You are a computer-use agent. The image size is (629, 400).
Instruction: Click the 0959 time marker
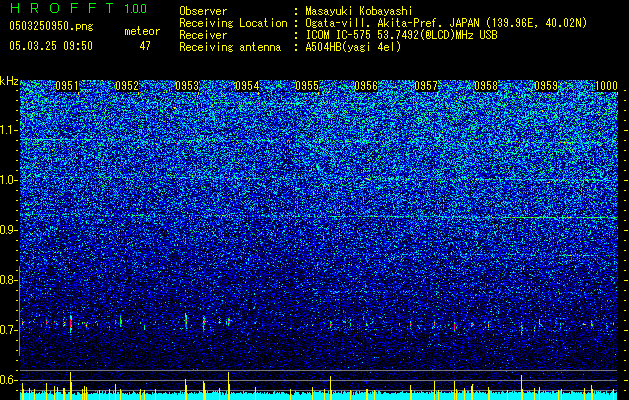click(546, 86)
